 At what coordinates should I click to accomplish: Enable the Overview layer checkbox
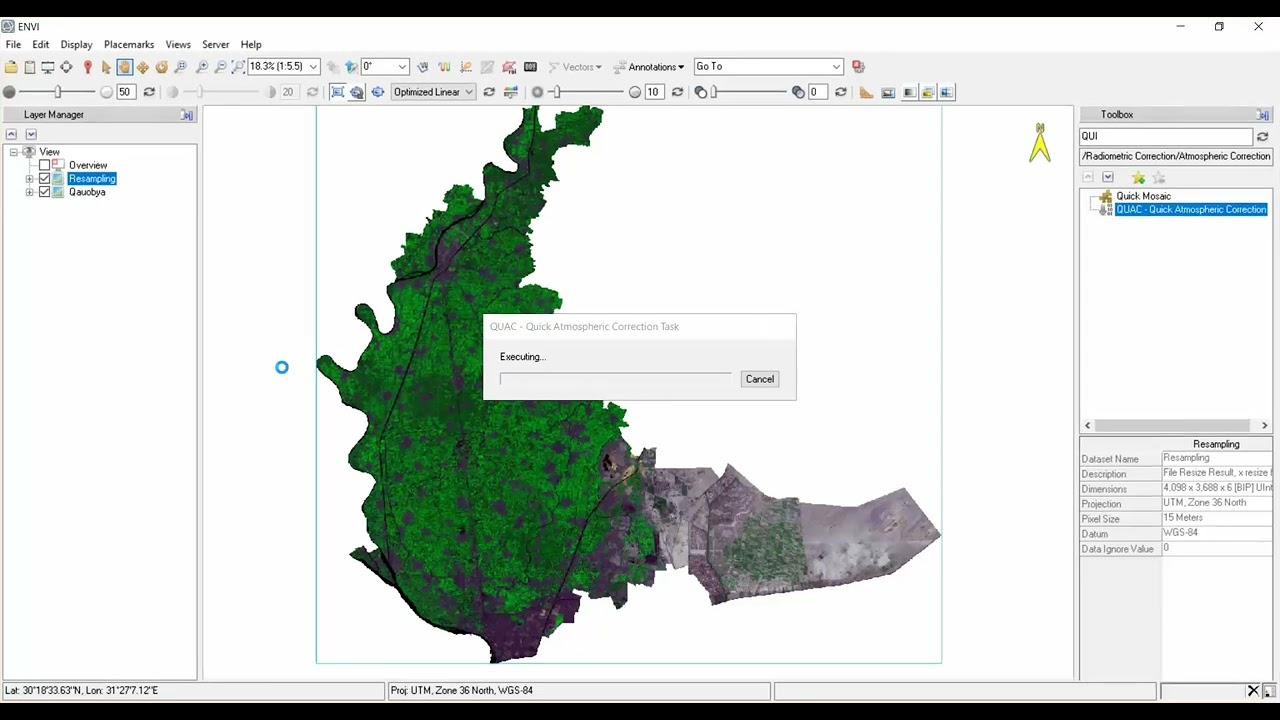[44, 165]
